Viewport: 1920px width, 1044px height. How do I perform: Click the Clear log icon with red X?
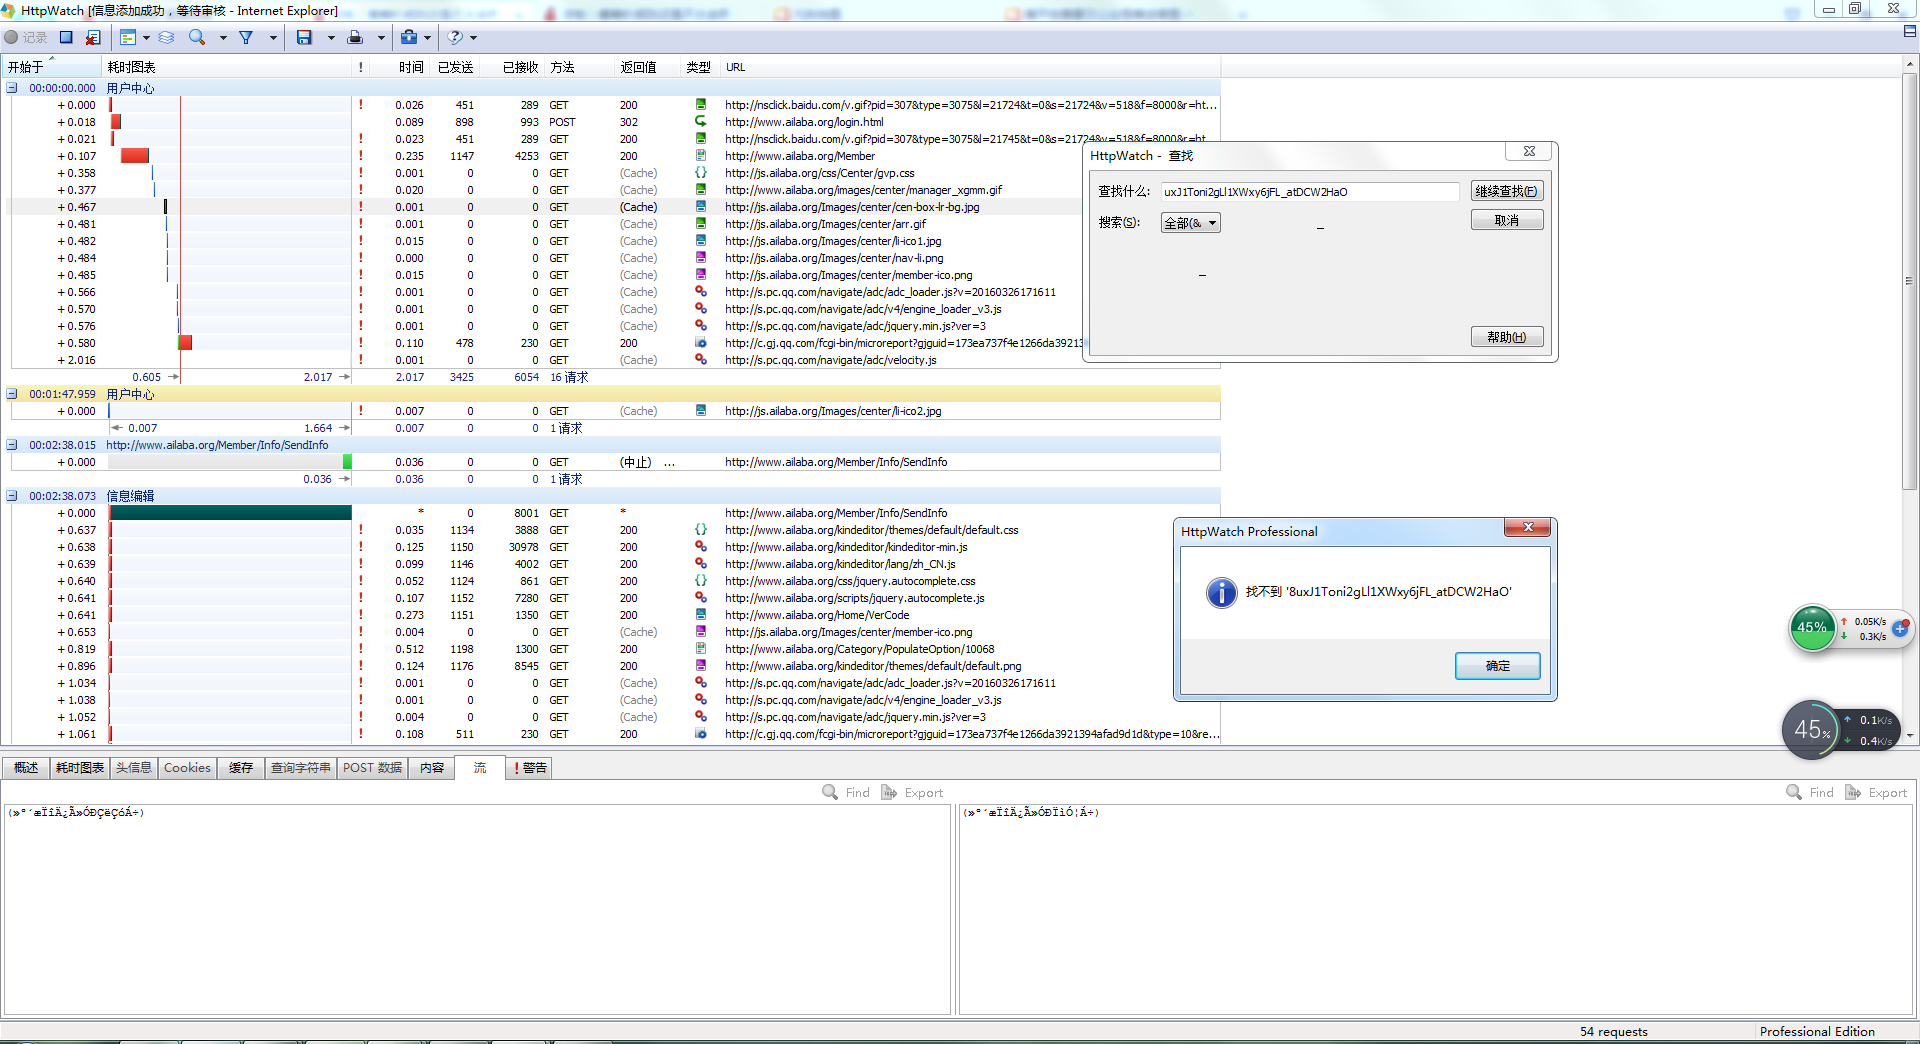pyautogui.click(x=93, y=37)
